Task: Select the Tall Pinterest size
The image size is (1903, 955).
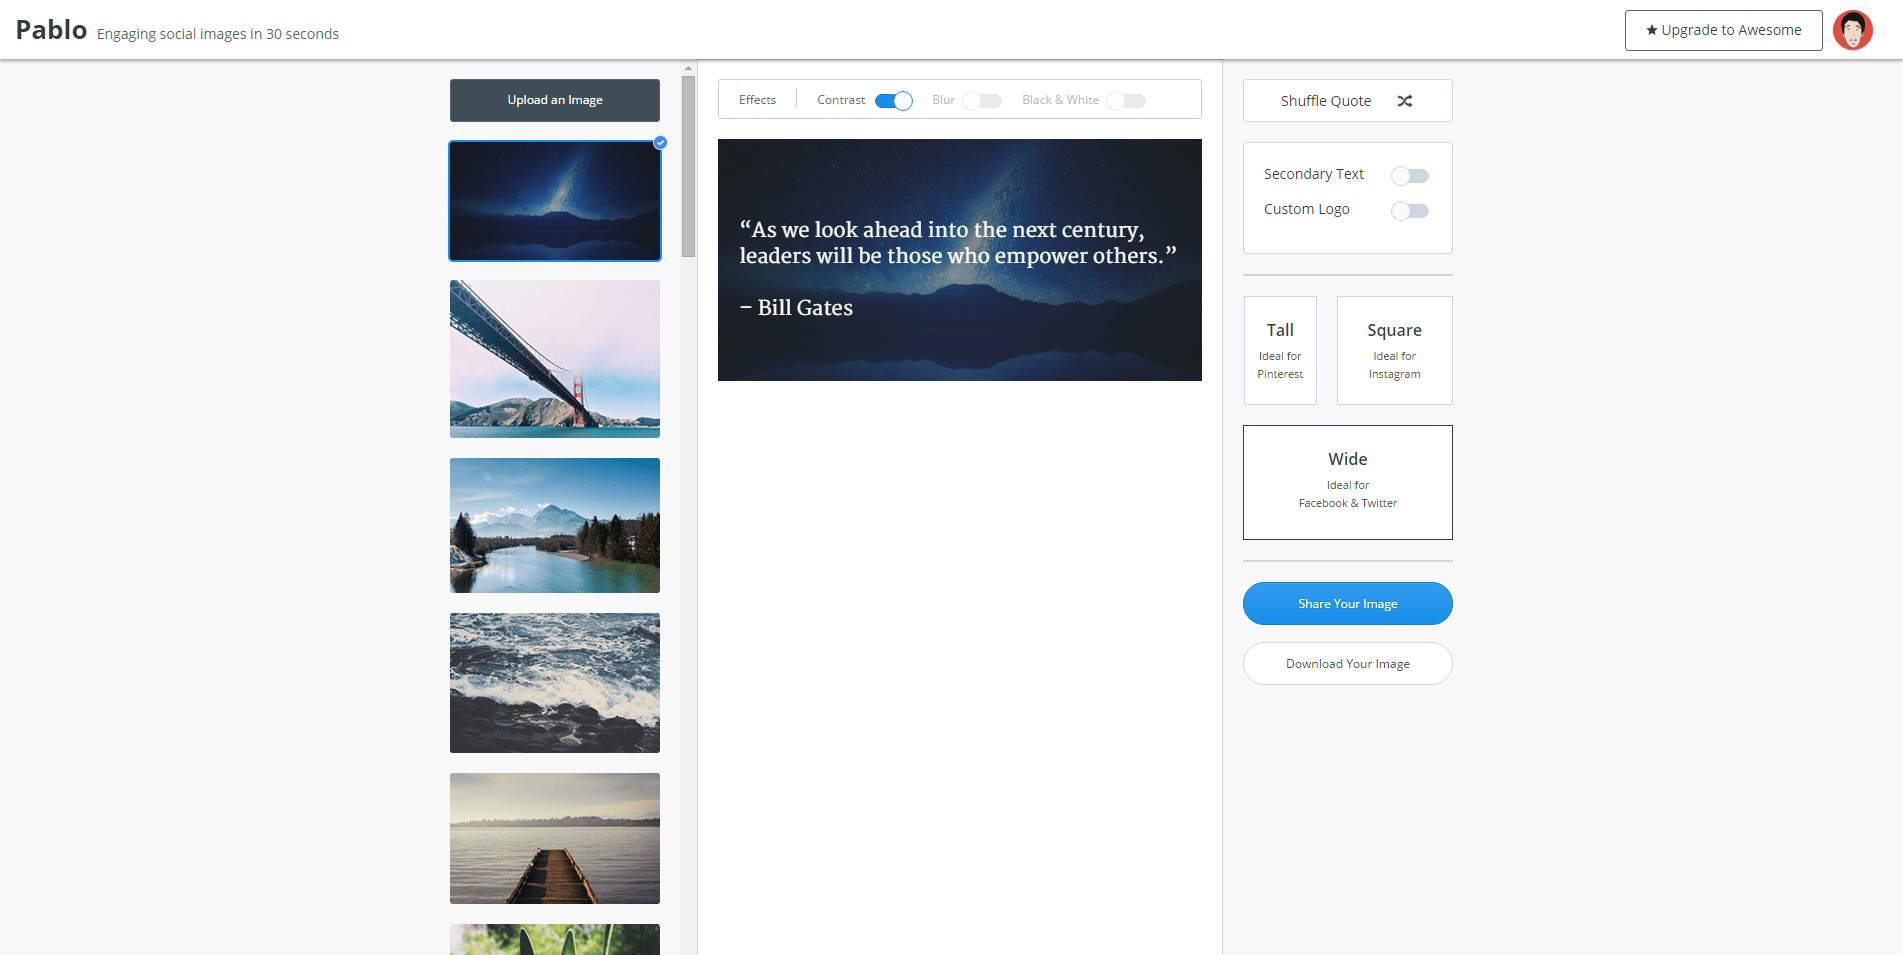Action: click(x=1280, y=351)
